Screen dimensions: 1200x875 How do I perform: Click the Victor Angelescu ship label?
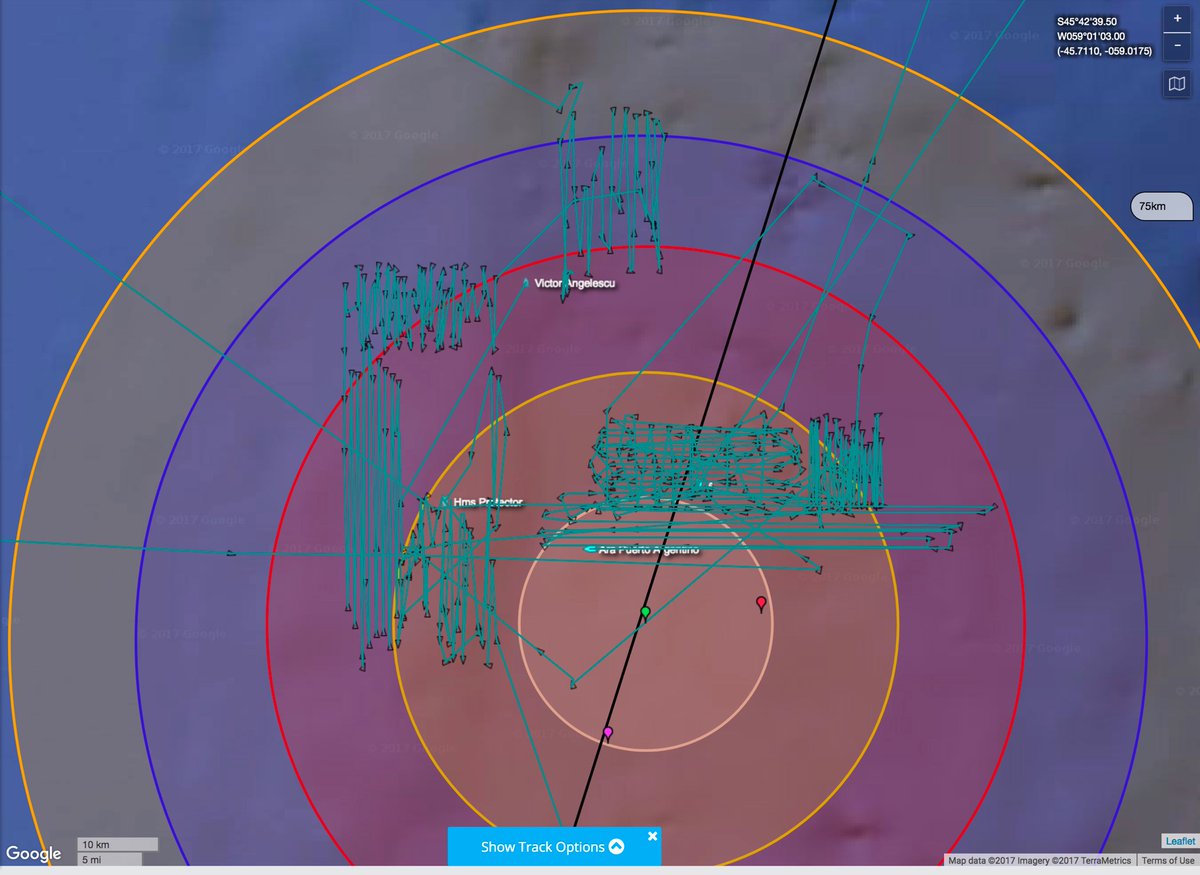pos(574,284)
